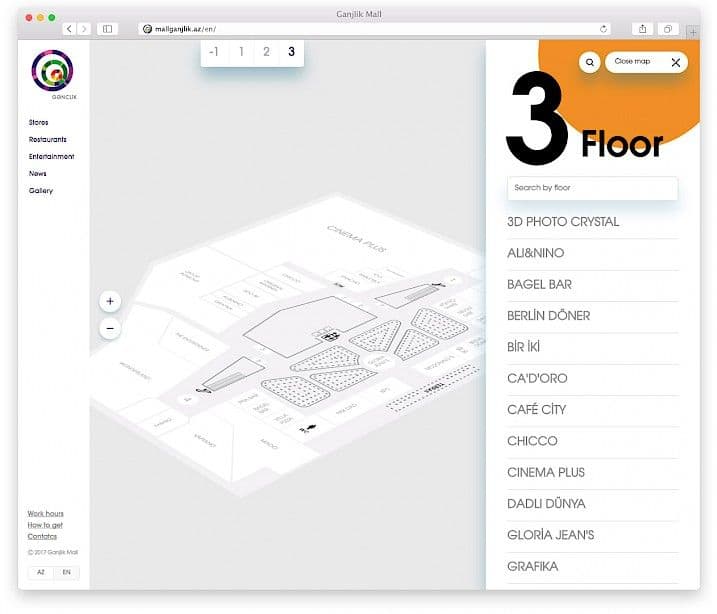
Task: Click the Close map label
Action: click(632, 61)
